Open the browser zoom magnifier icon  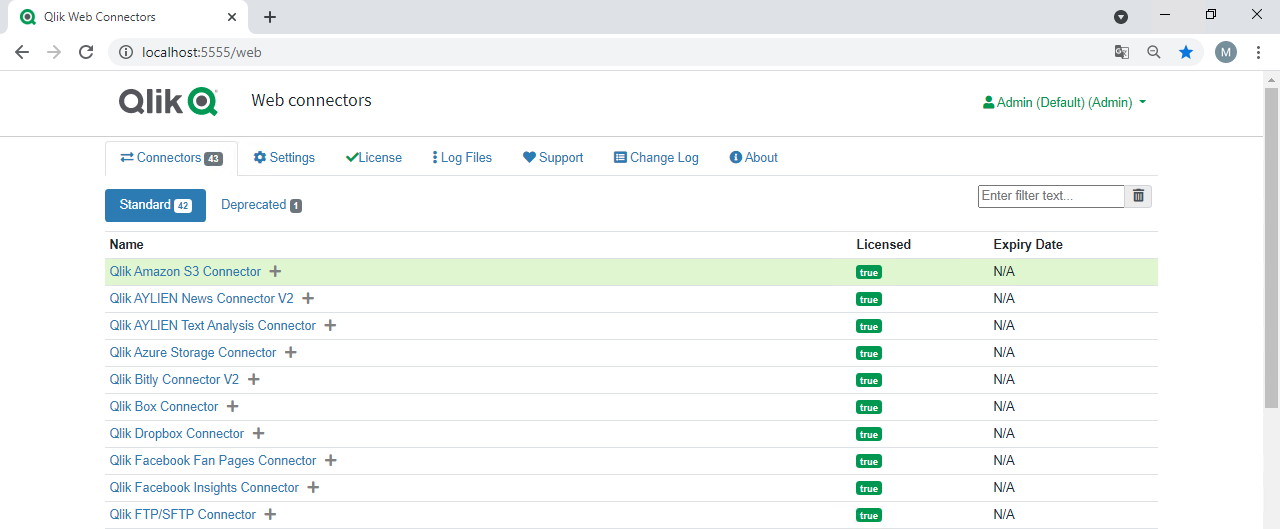(1154, 52)
